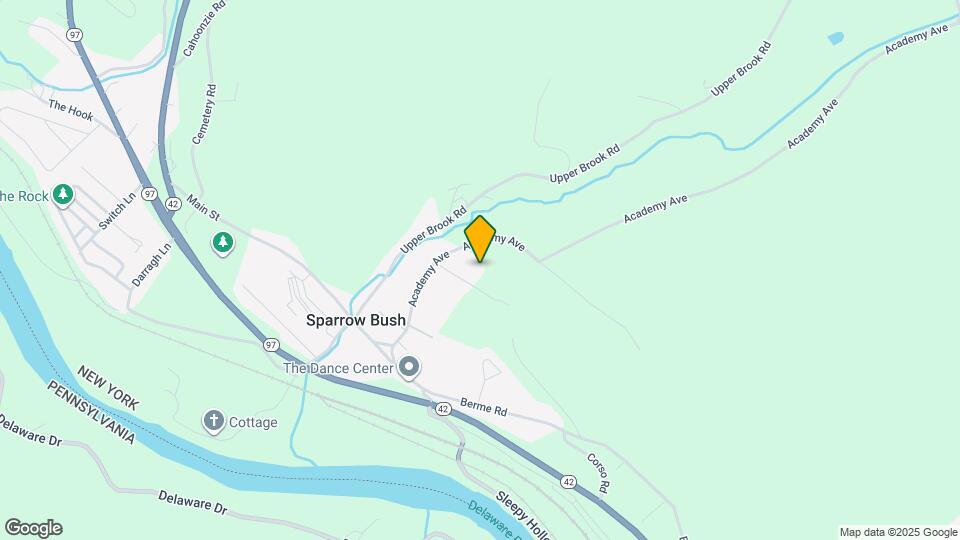Image resolution: width=960 pixels, height=540 pixels.
Task: Click the small pond near Academy Ave
Action: pos(836,39)
